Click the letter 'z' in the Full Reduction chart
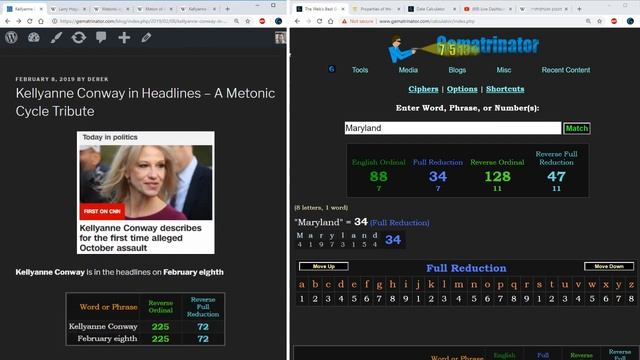The width and height of the screenshot is (640, 360). pyautogui.click(x=631, y=284)
